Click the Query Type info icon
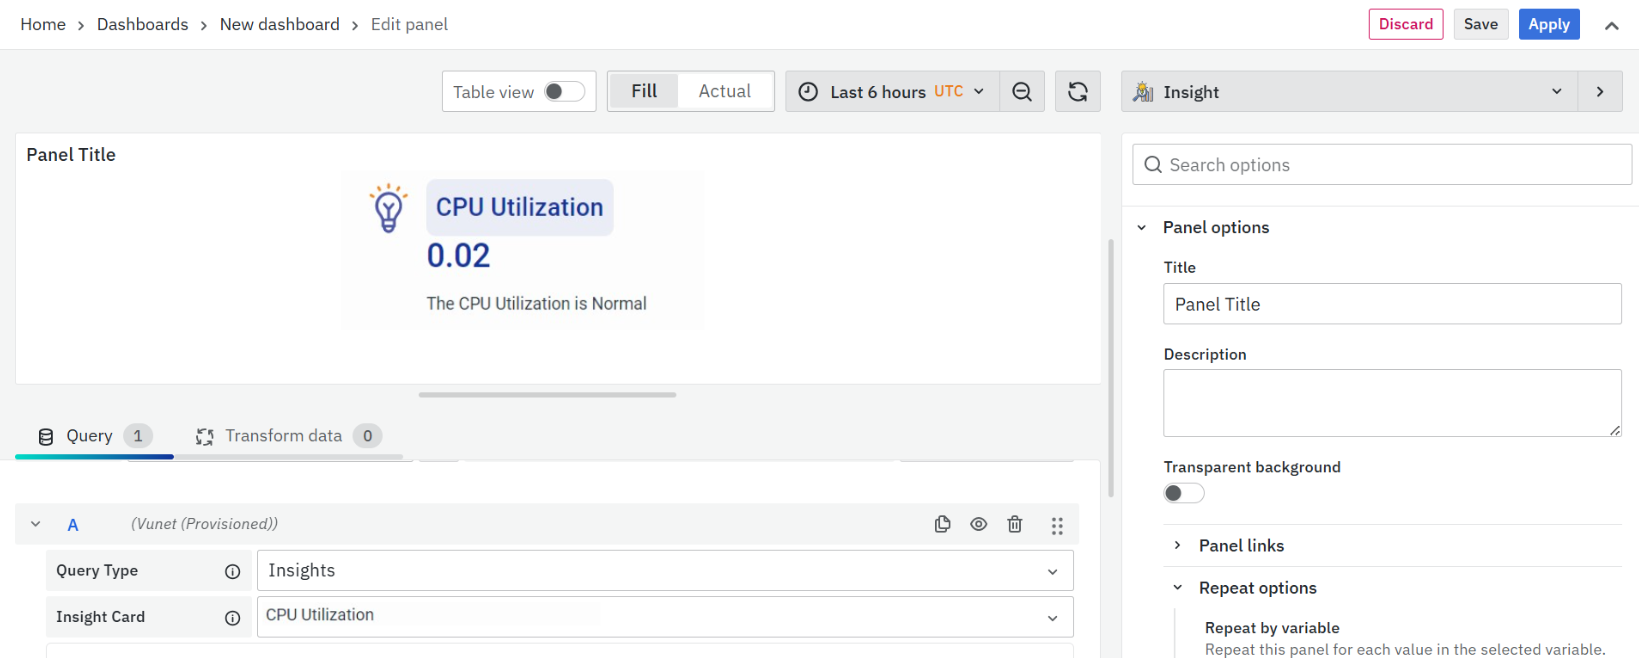Viewport: 1639px width, 658px height. pyautogui.click(x=232, y=571)
